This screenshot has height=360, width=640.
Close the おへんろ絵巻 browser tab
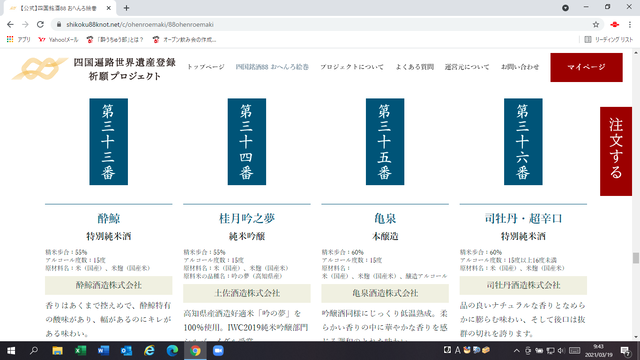pos(109,8)
